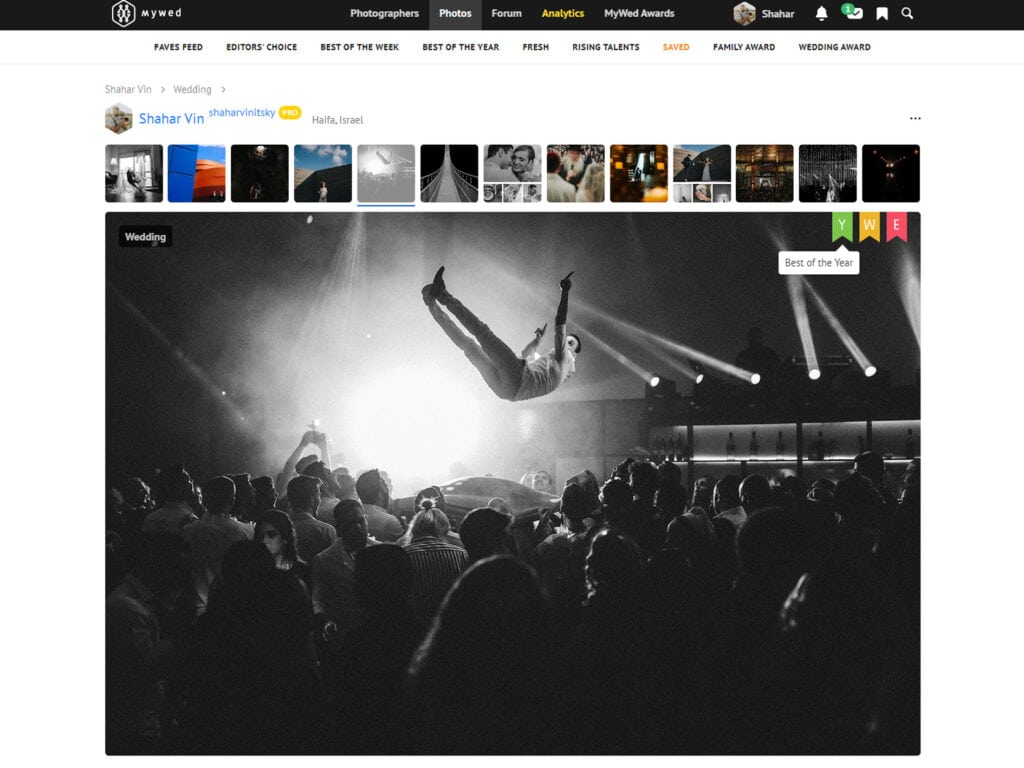Click the Wedding tag on photo
Viewport: 1024px width, 768px height.
coord(145,237)
